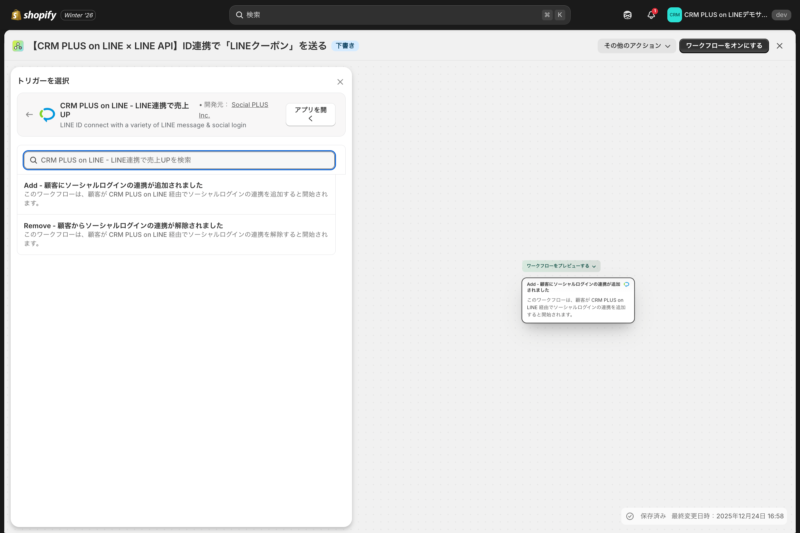Expand the ワークフローをプレビューする dropdown
Viewport: 800px width, 533px height.
[561, 266]
